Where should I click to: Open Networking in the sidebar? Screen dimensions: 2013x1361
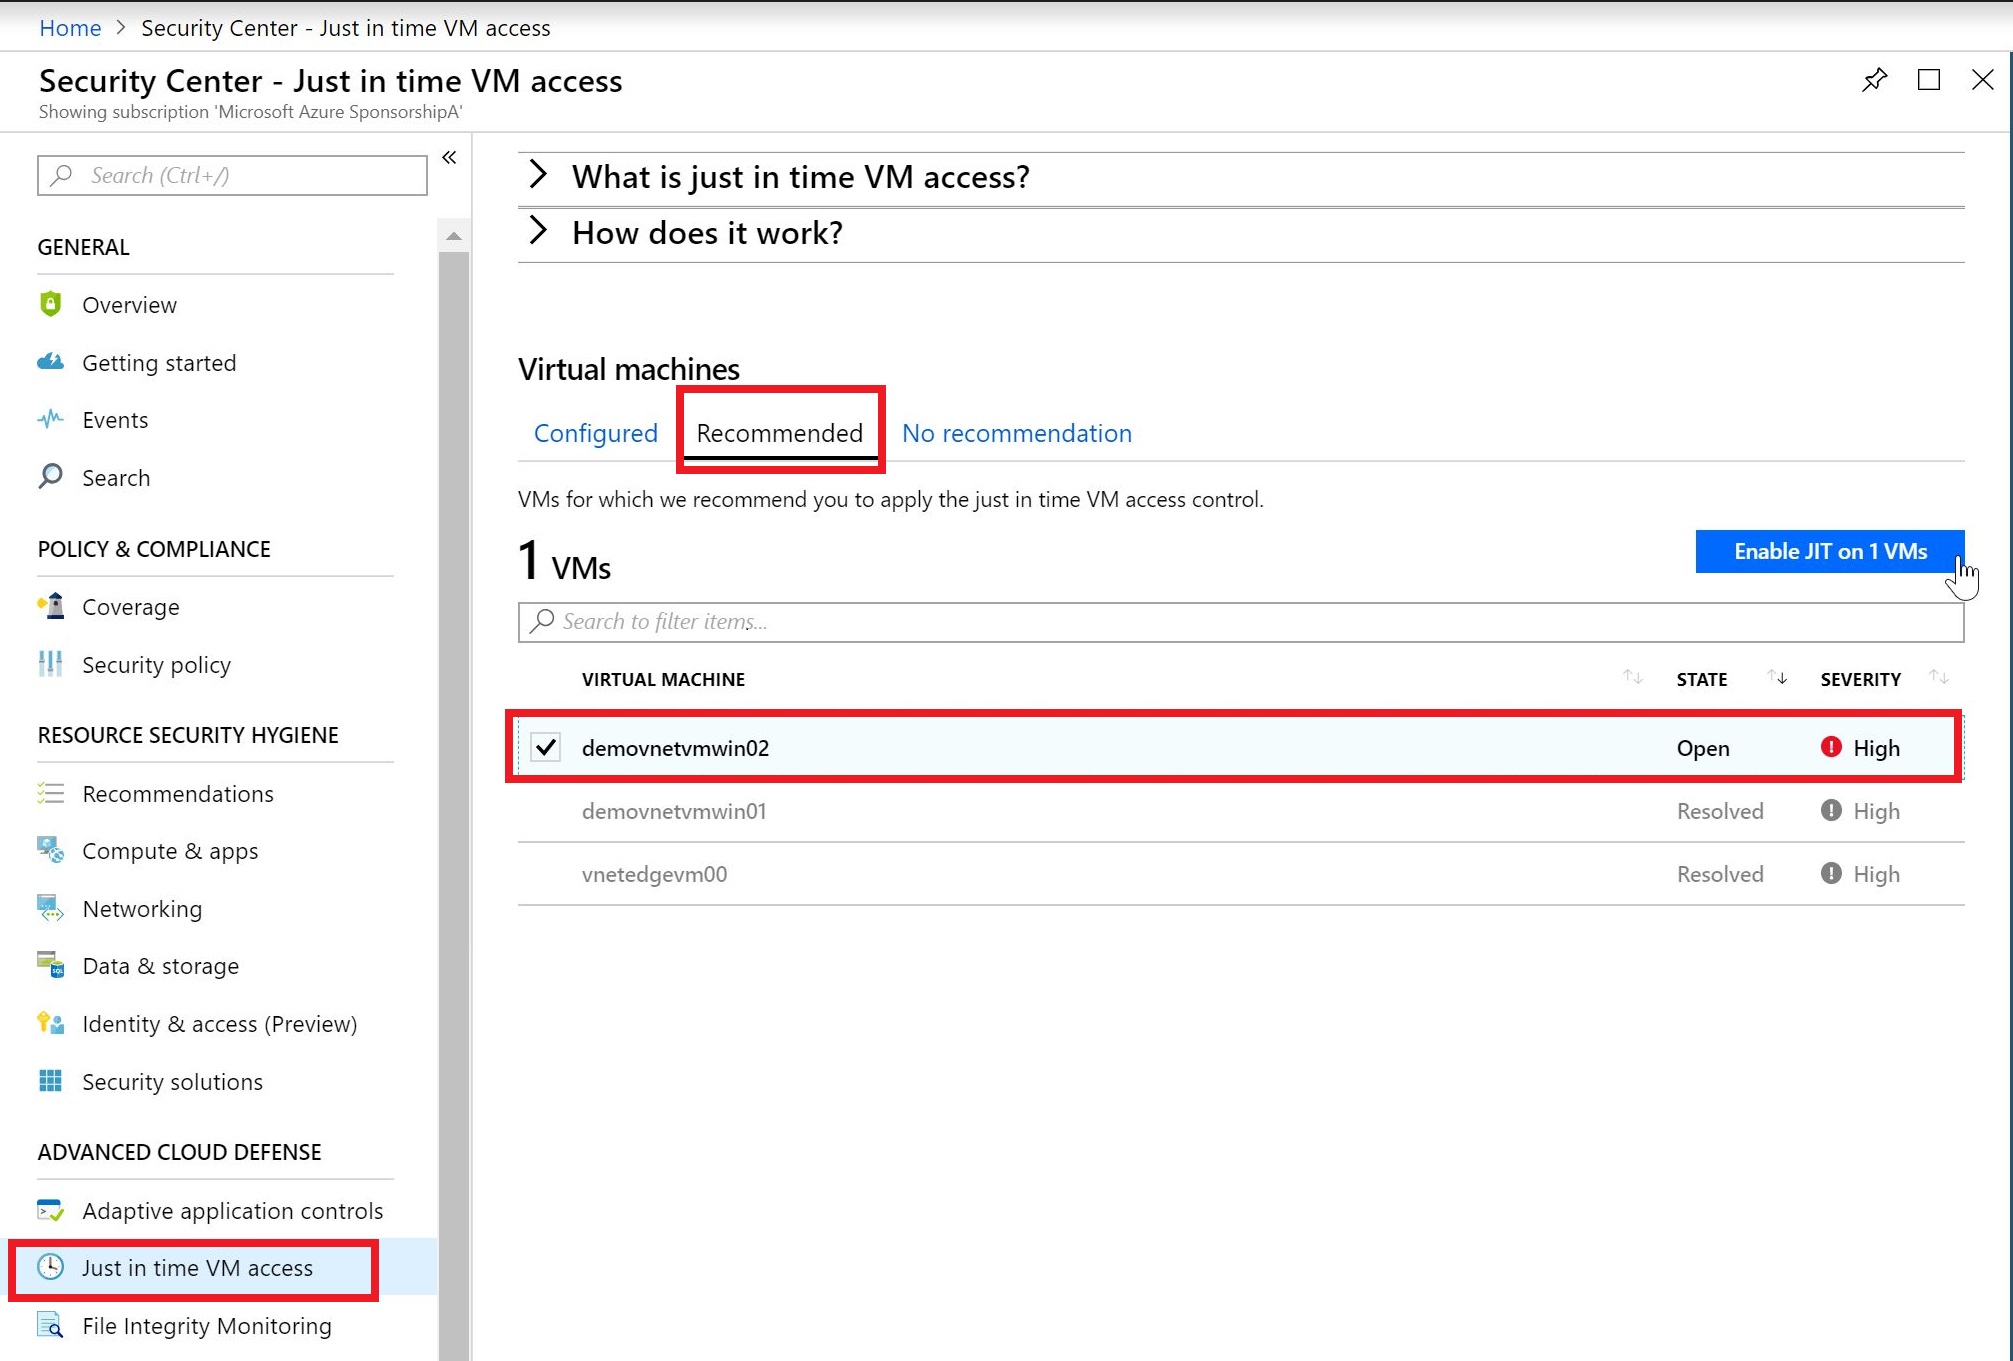(142, 909)
